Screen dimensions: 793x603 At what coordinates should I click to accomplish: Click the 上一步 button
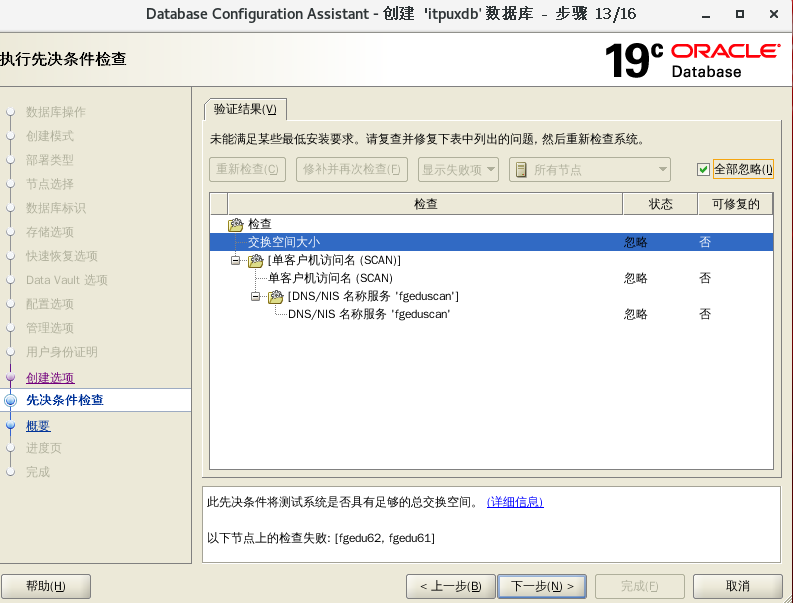point(451,586)
